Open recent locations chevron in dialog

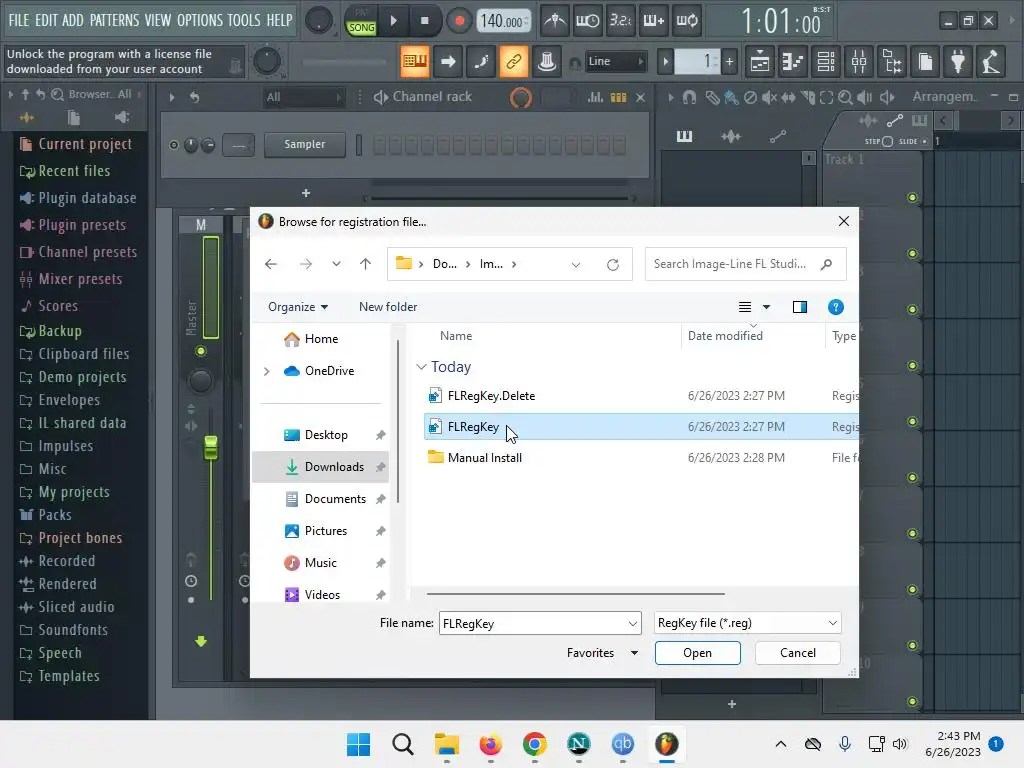click(336, 264)
